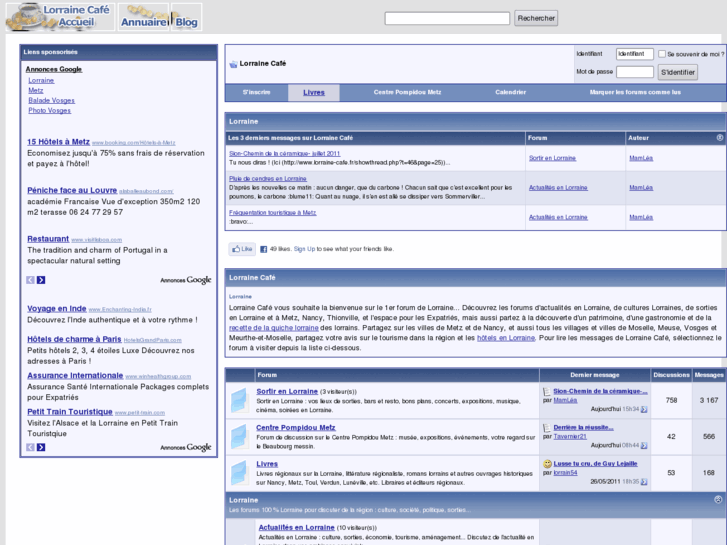The width and height of the screenshot is (727, 545).
Task: Open Centre Pompidou Metz forum title link
Action: pos(296,428)
